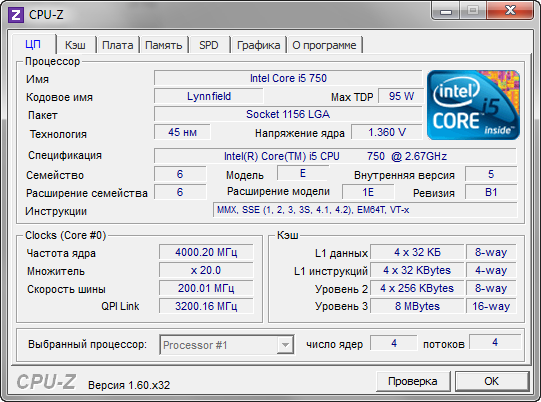Open the Плата tab
This screenshot has width=541, height=402.
click(118, 45)
